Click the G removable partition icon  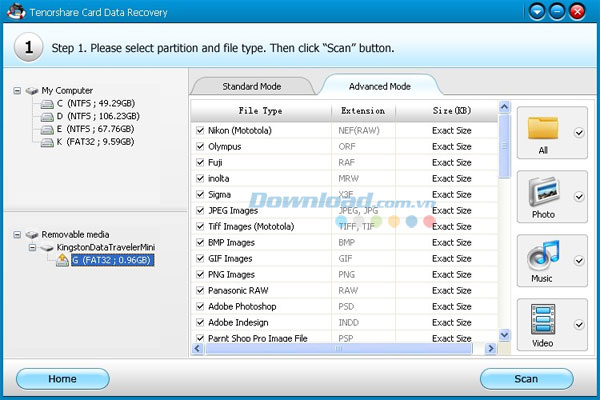[x=62, y=260]
